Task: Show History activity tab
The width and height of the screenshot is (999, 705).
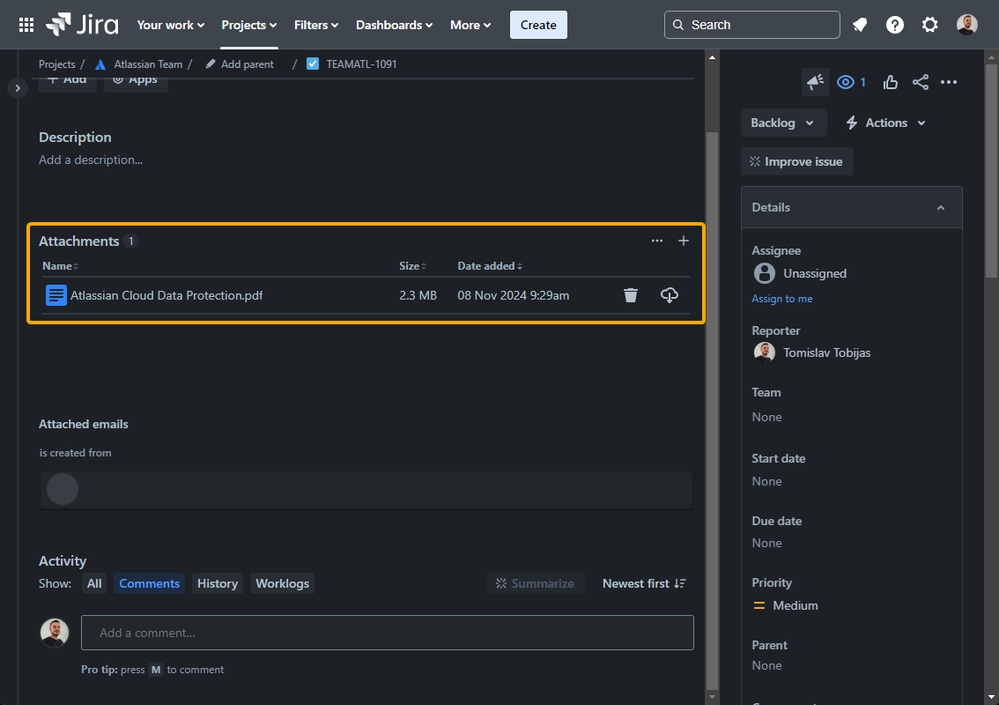Action: point(217,583)
